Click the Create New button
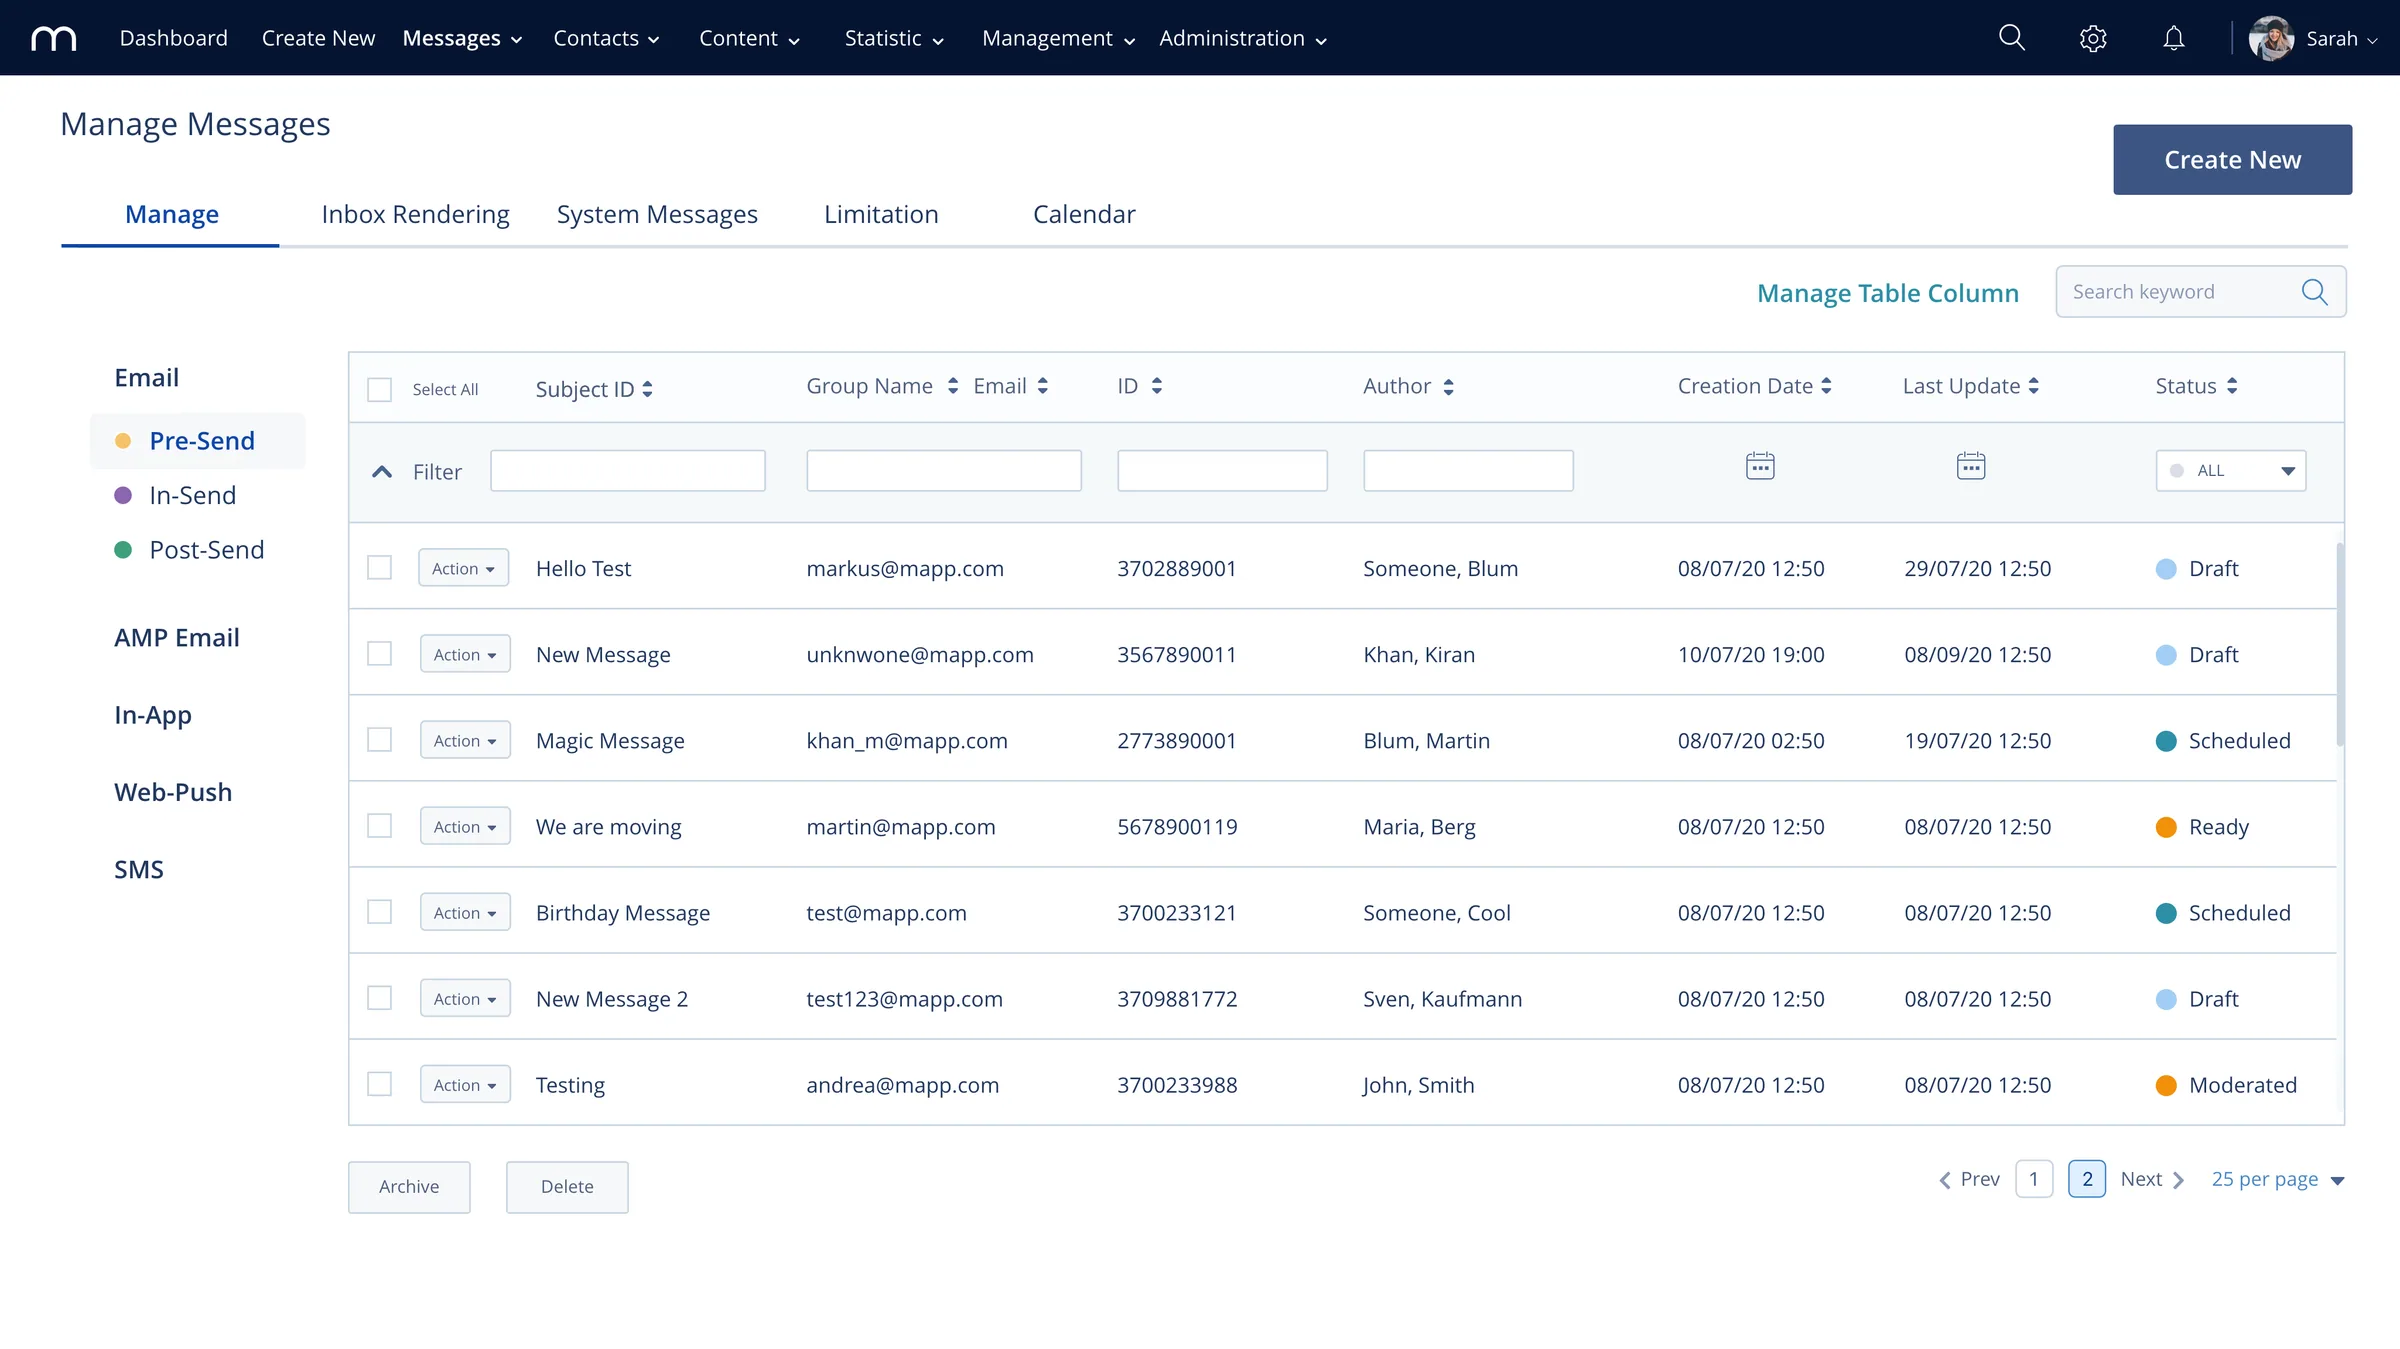This screenshot has width=2400, height=1349. coord(2232,160)
